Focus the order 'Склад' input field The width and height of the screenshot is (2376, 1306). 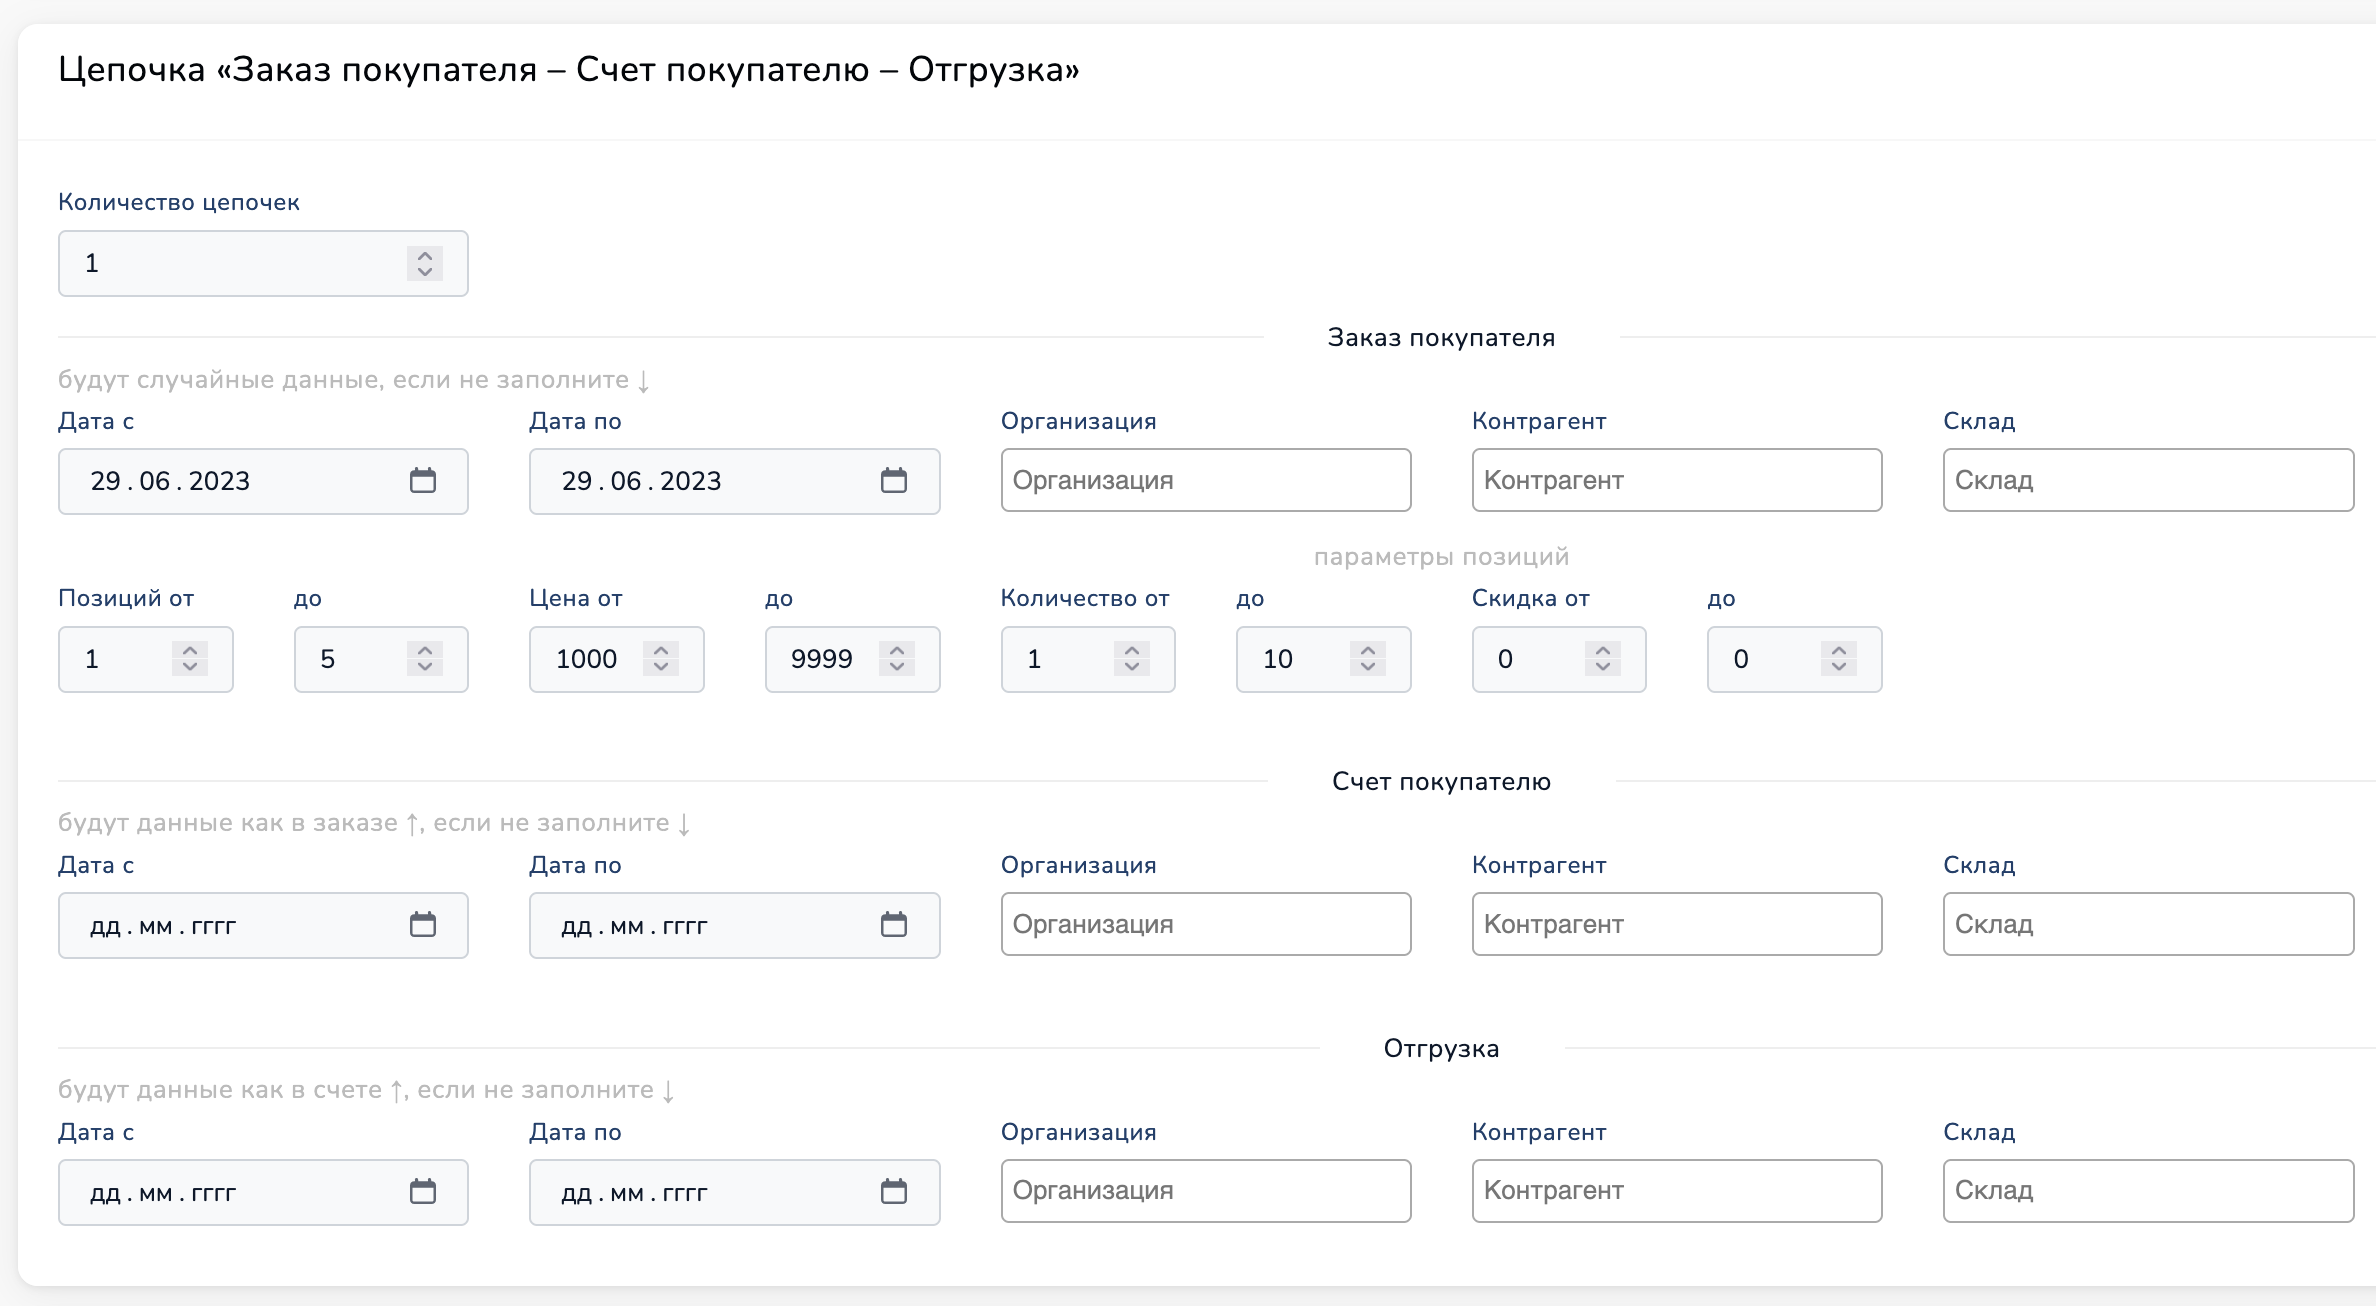click(x=2148, y=480)
